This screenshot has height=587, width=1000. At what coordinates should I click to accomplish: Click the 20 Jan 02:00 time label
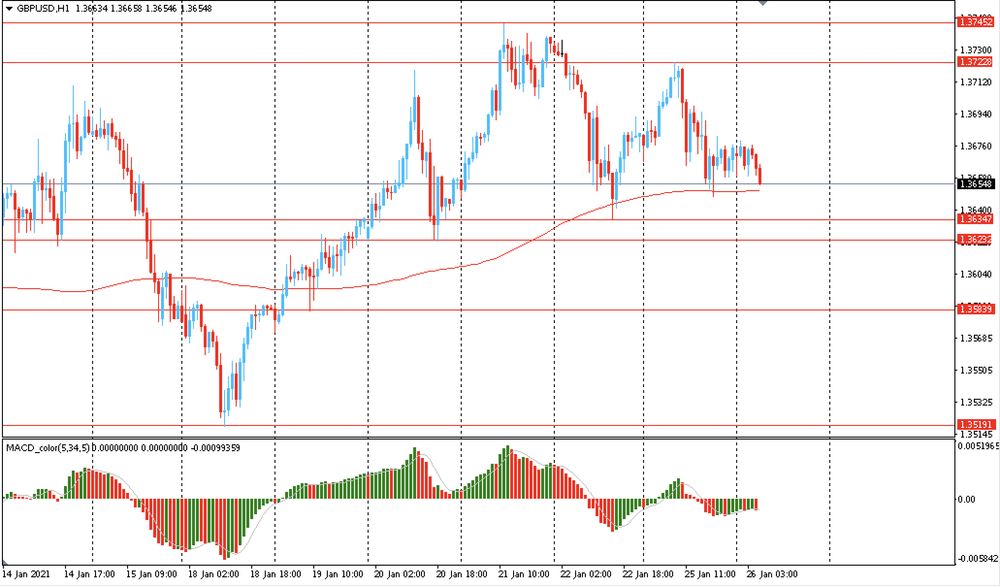click(x=399, y=574)
